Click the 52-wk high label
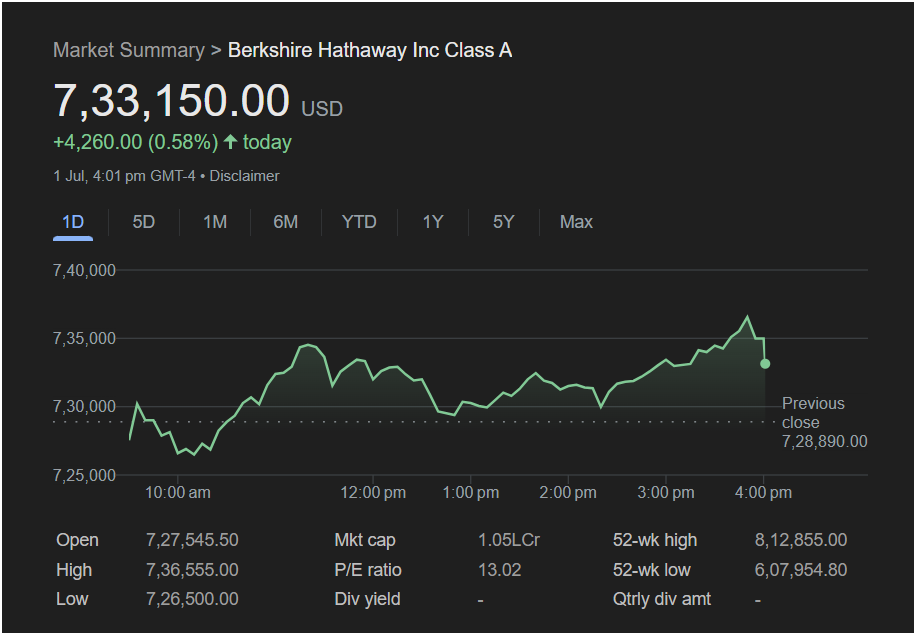The image size is (916, 635). pos(655,540)
